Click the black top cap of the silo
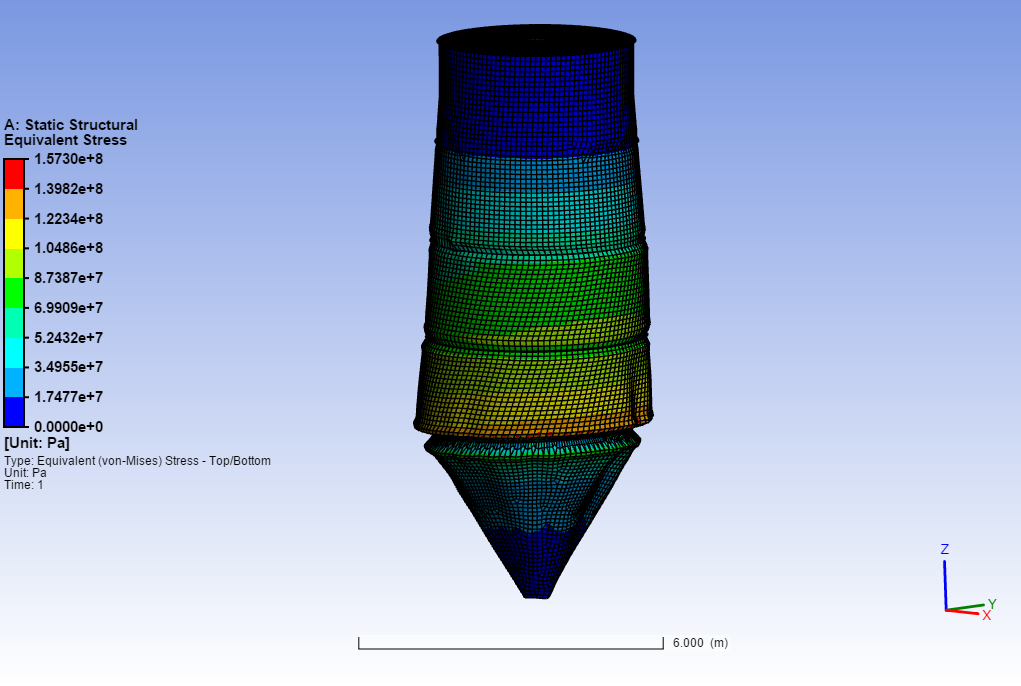 (536, 42)
